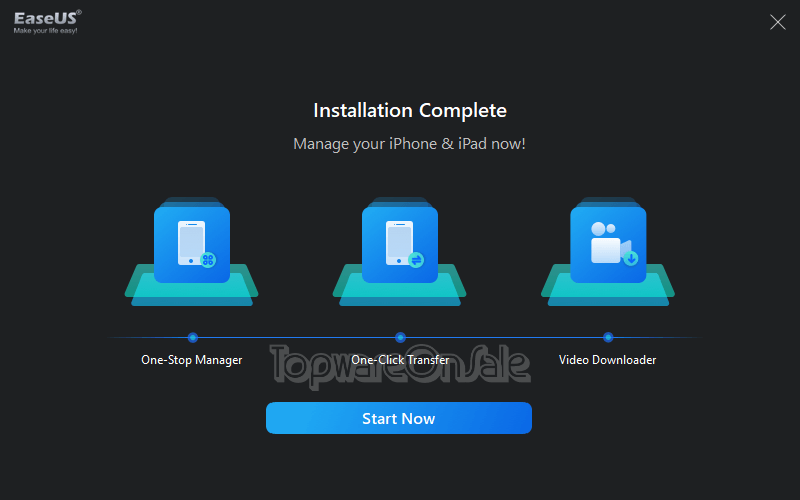Click the "Installation Complete" heading
This screenshot has height=500, width=800.
(410, 111)
